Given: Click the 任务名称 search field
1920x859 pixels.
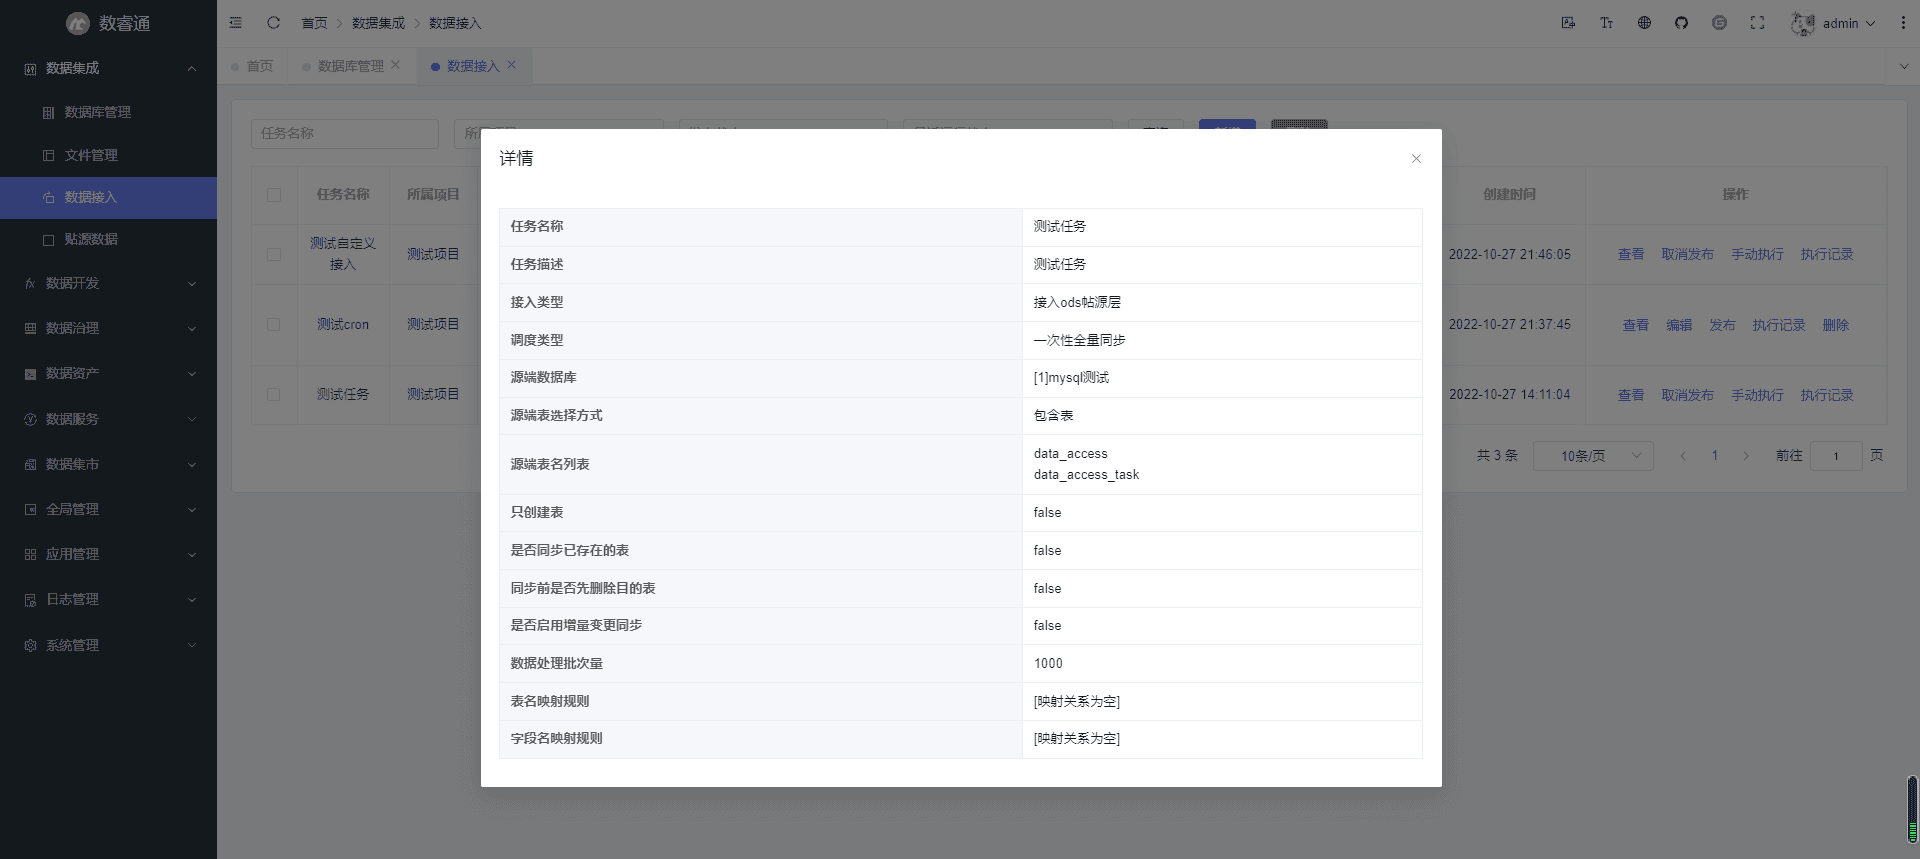Looking at the screenshot, I should coord(345,133).
